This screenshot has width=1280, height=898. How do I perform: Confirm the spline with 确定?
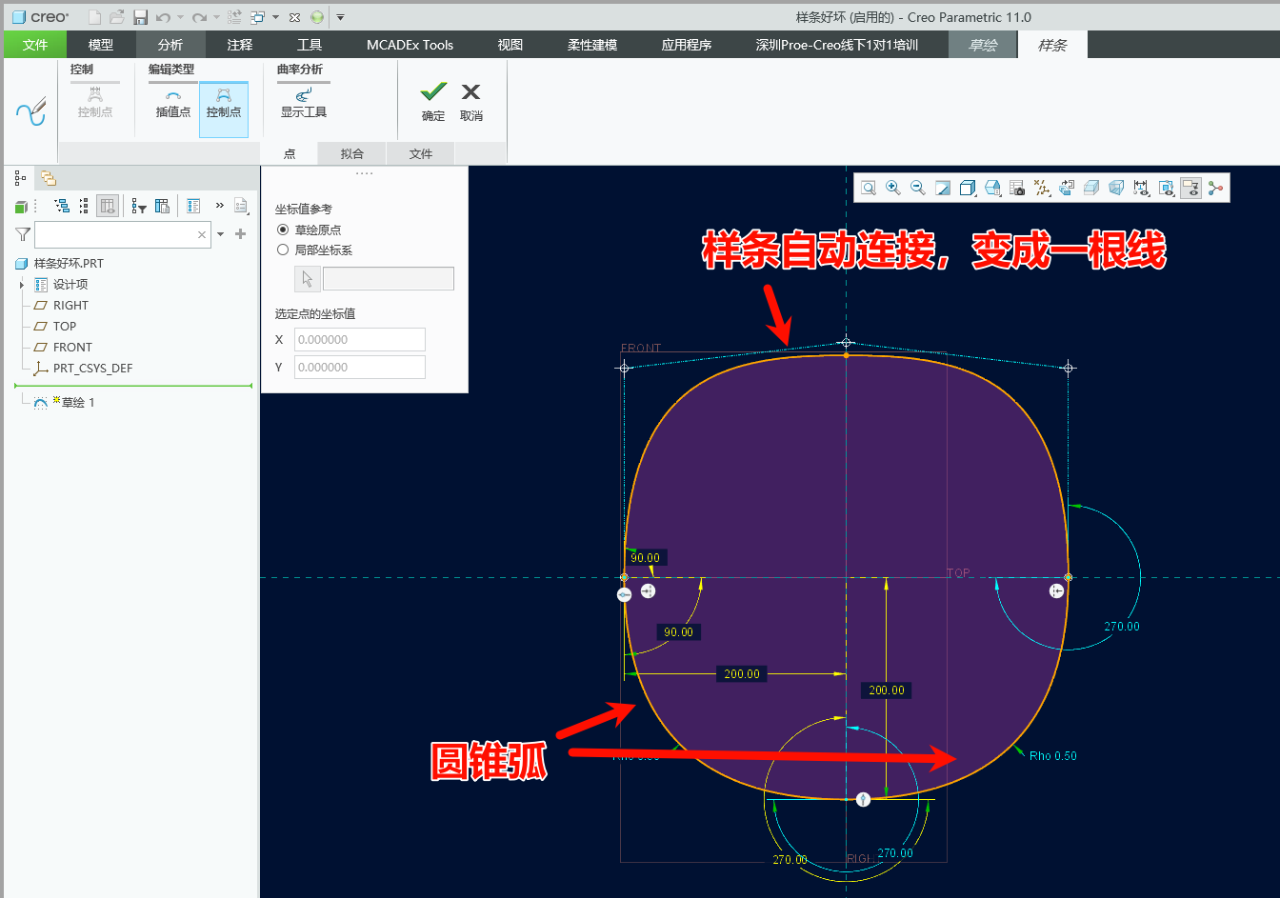[x=433, y=101]
